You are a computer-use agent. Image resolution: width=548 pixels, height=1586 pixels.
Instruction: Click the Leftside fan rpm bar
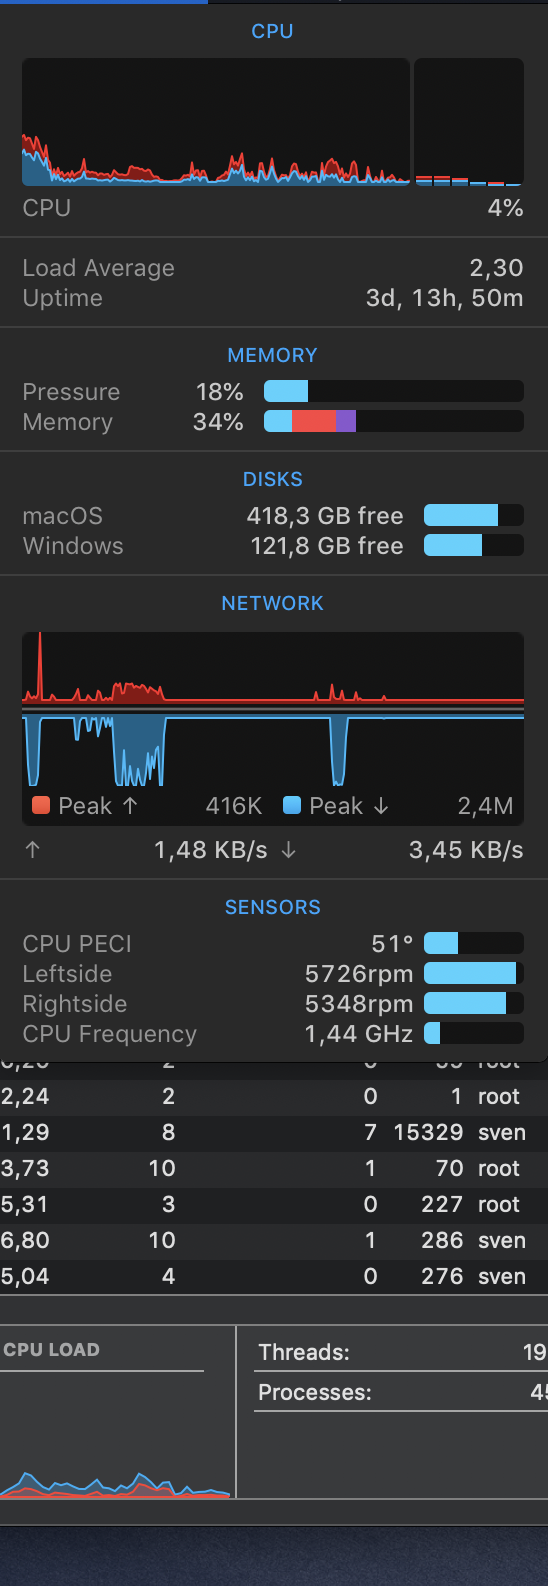[x=474, y=973]
